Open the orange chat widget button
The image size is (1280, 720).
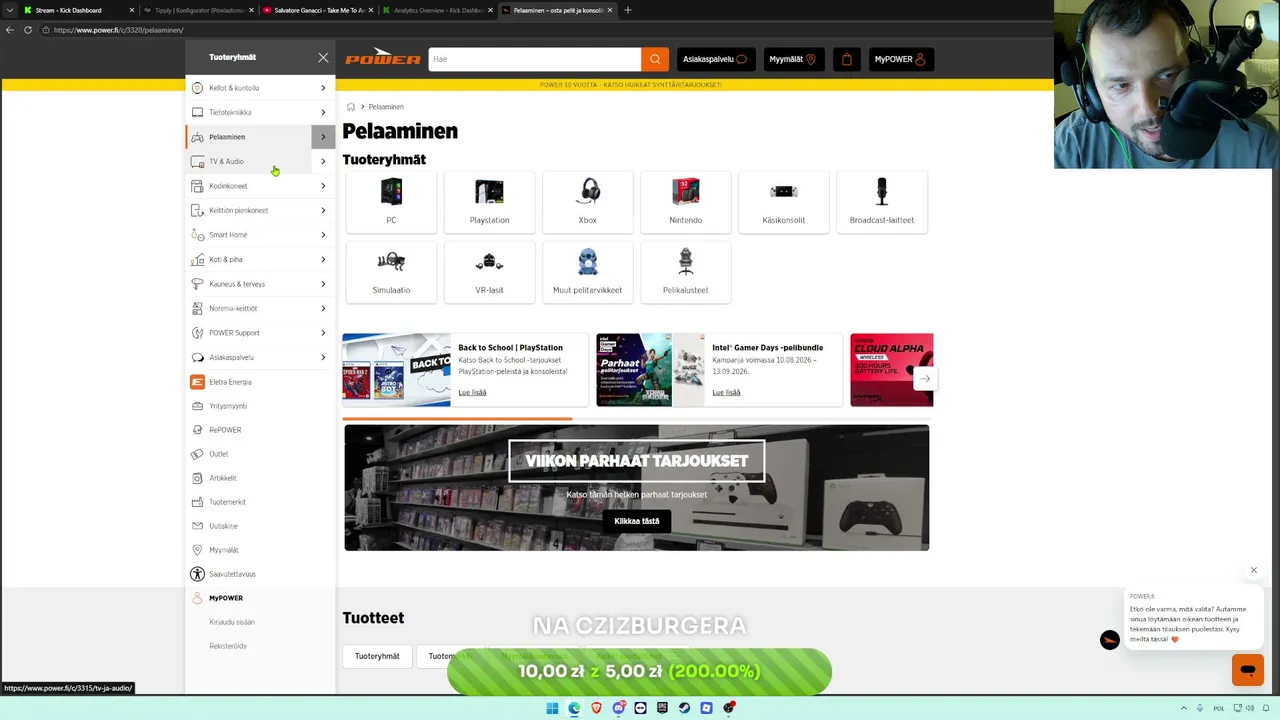(1247, 669)
